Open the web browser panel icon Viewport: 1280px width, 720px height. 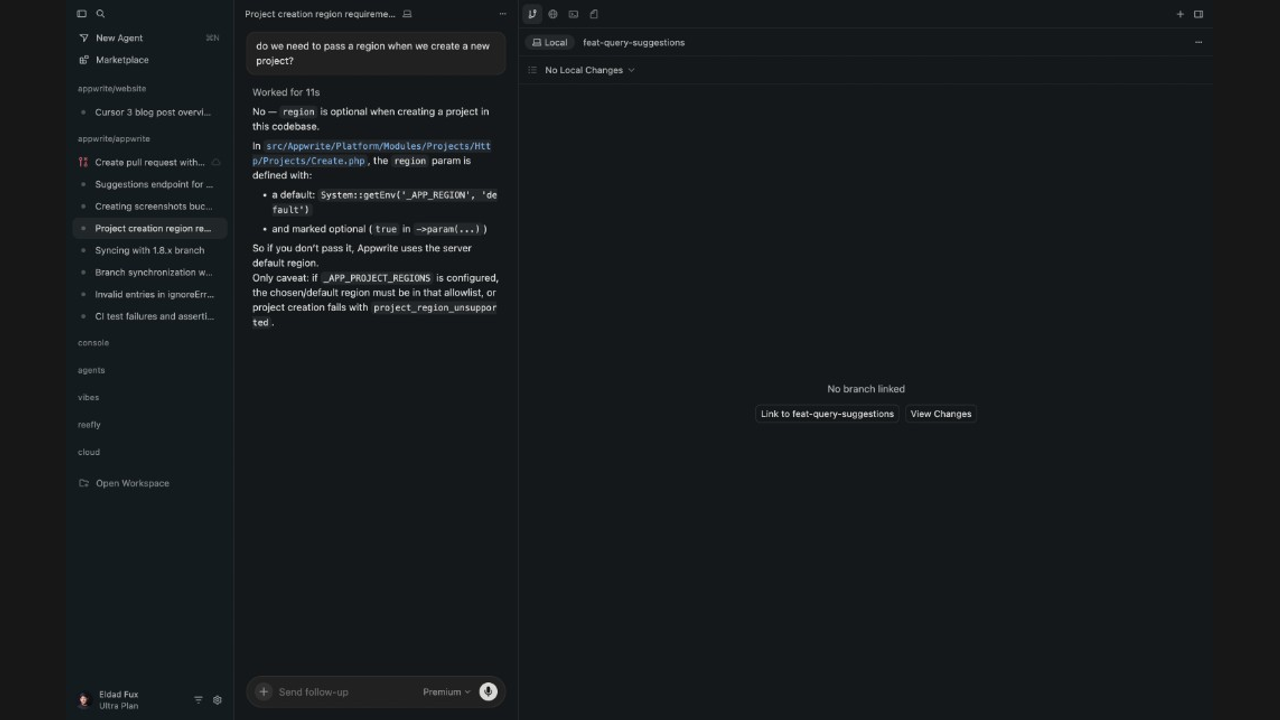pos(552,14)
